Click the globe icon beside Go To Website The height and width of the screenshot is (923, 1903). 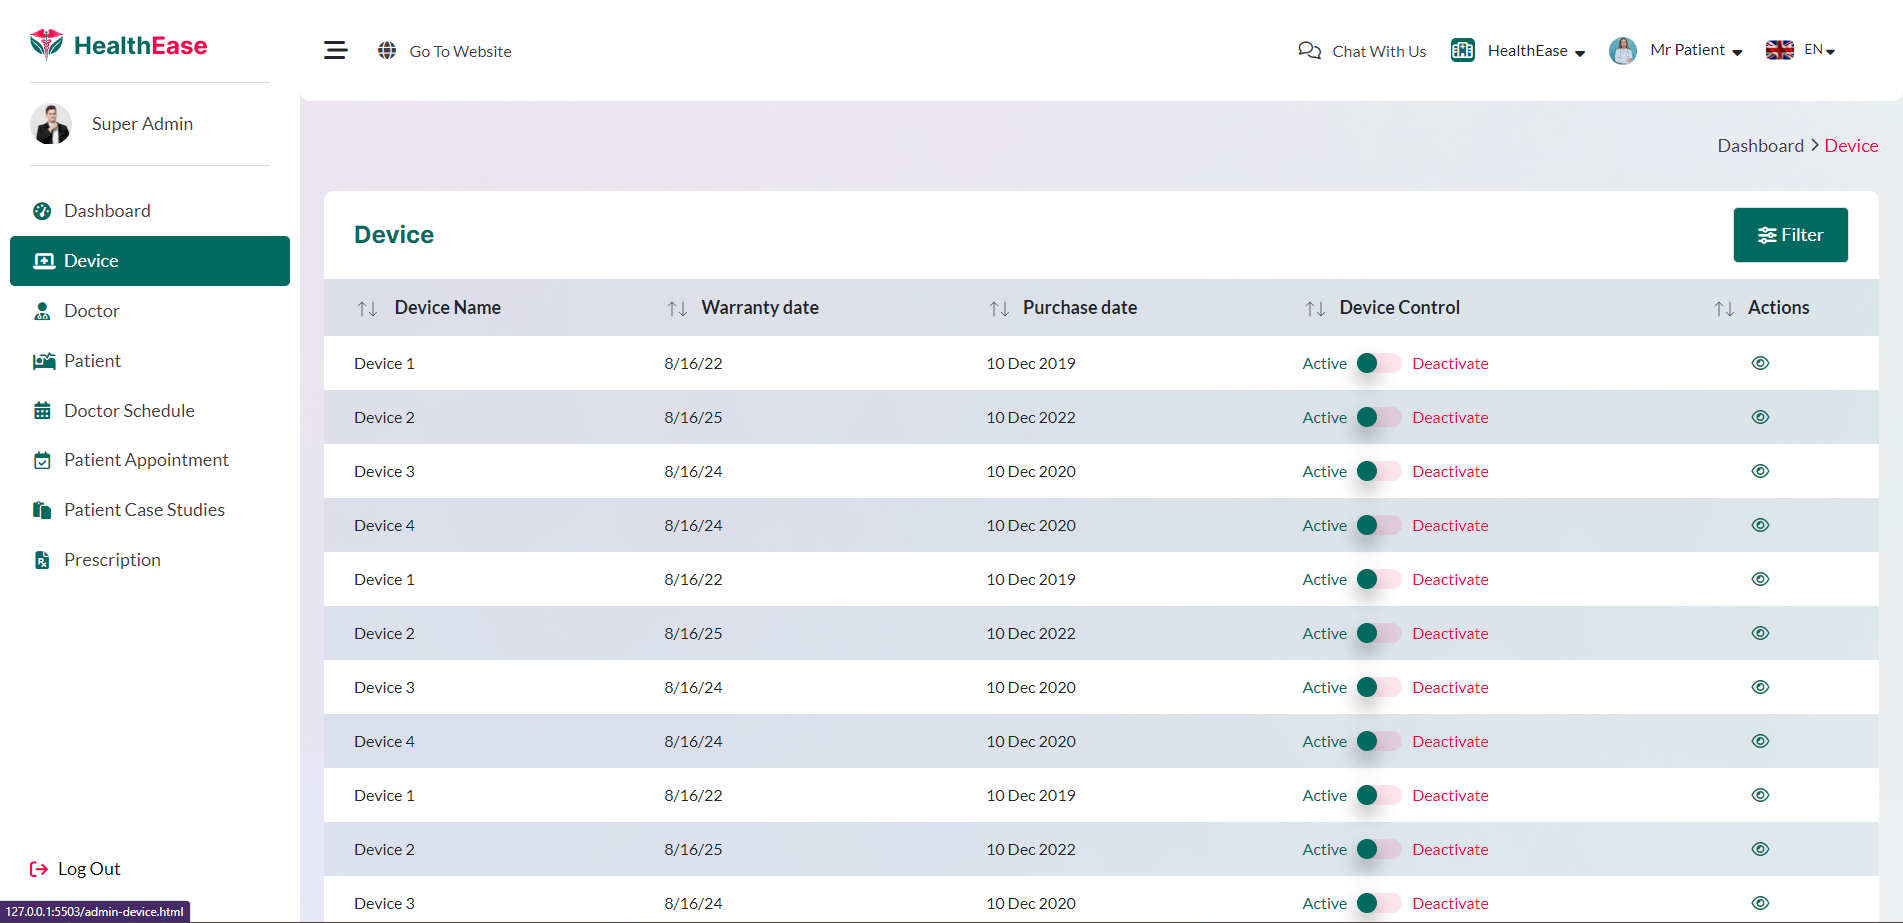point(387,50)
